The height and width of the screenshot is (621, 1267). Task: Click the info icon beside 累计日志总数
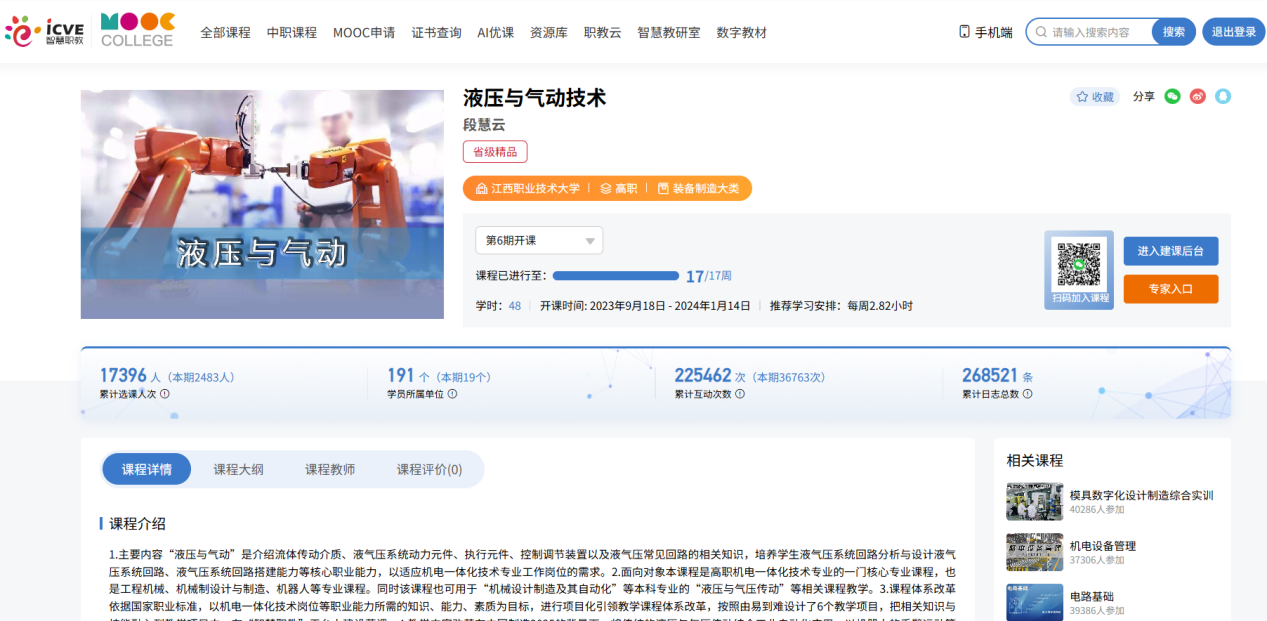point(1027,394)
